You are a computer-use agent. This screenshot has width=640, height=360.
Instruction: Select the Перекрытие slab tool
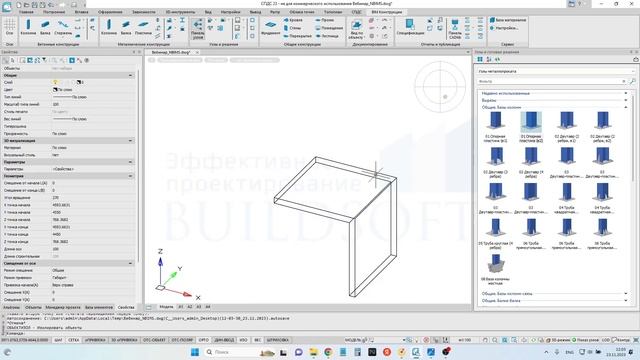[298, 36]
